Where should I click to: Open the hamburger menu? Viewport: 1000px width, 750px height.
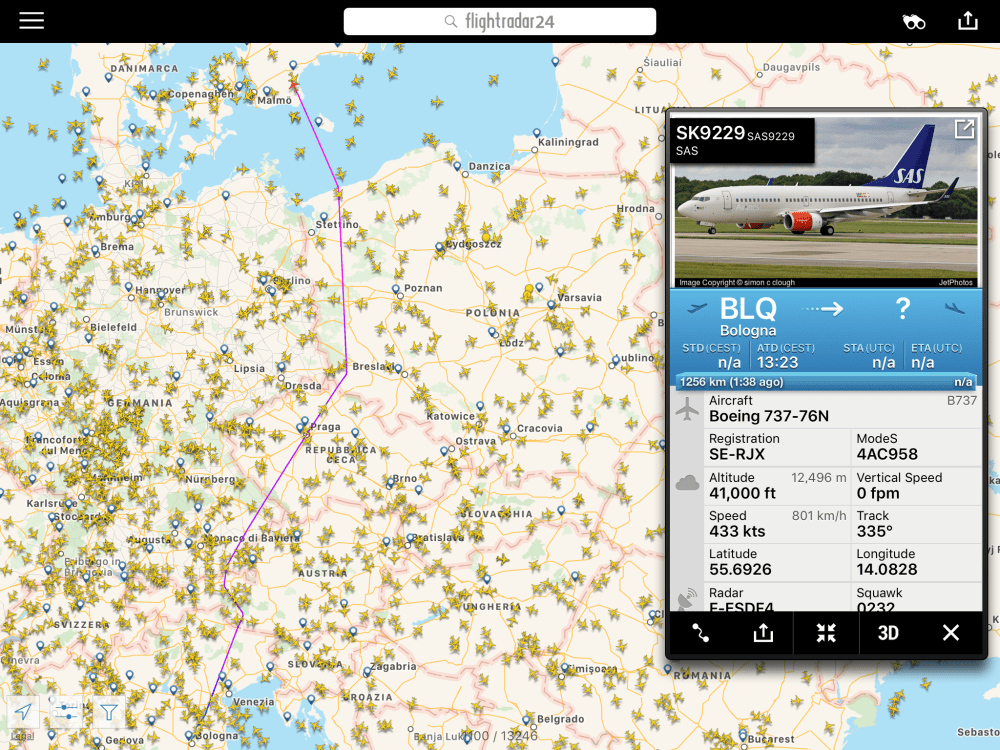32,21
